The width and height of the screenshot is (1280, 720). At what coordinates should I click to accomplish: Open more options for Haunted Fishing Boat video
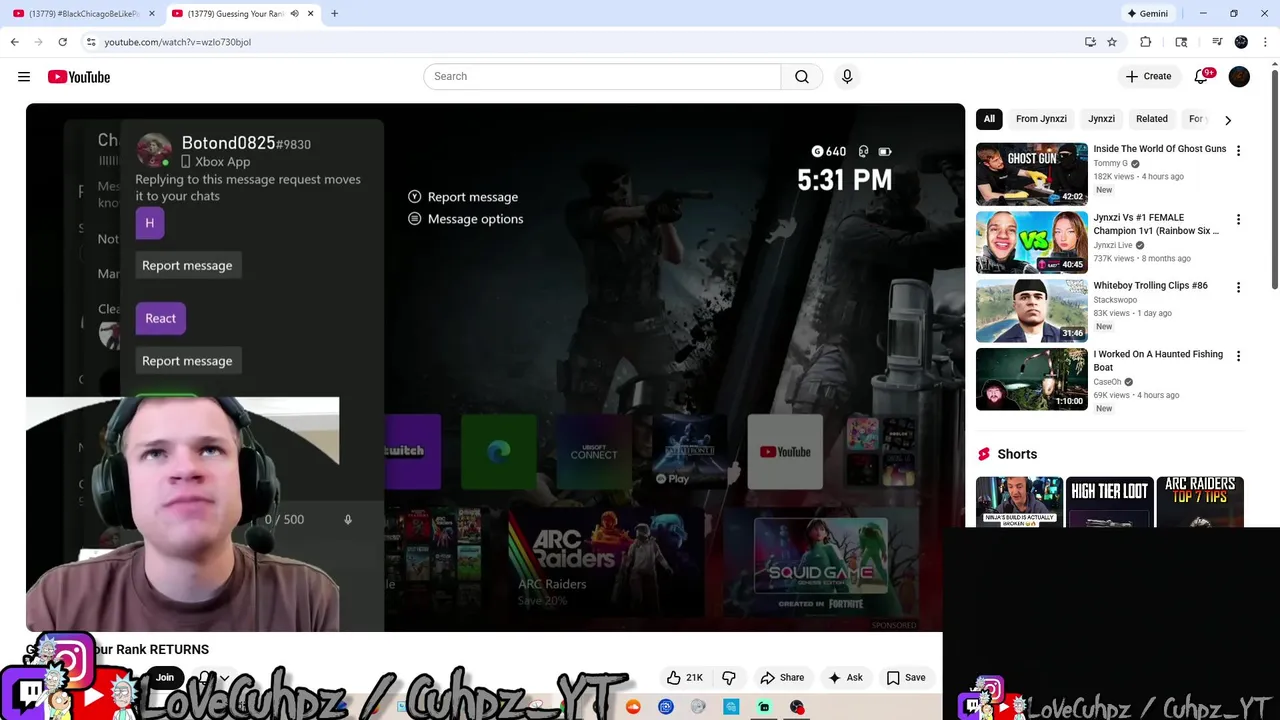click(x=1238, y=356)
